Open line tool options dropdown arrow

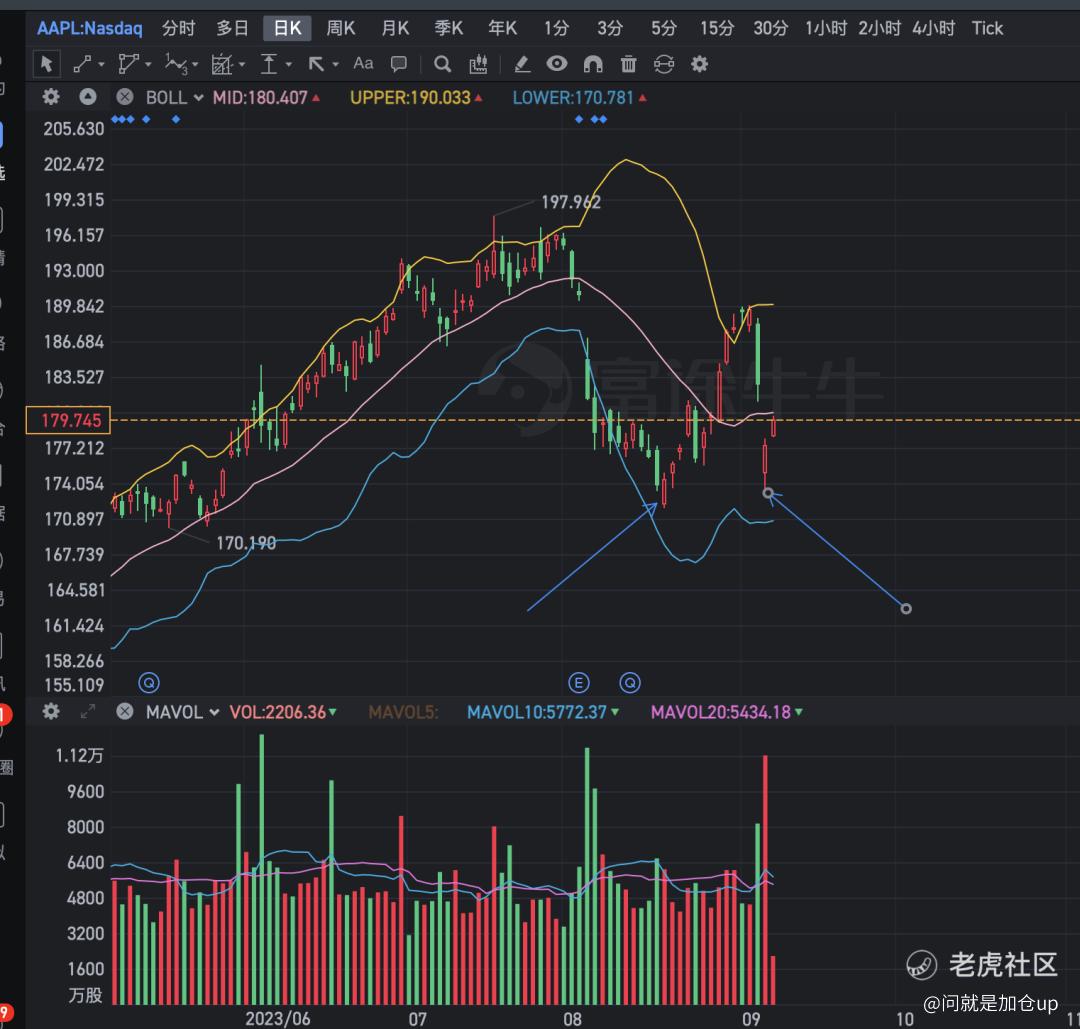(101, 65)
